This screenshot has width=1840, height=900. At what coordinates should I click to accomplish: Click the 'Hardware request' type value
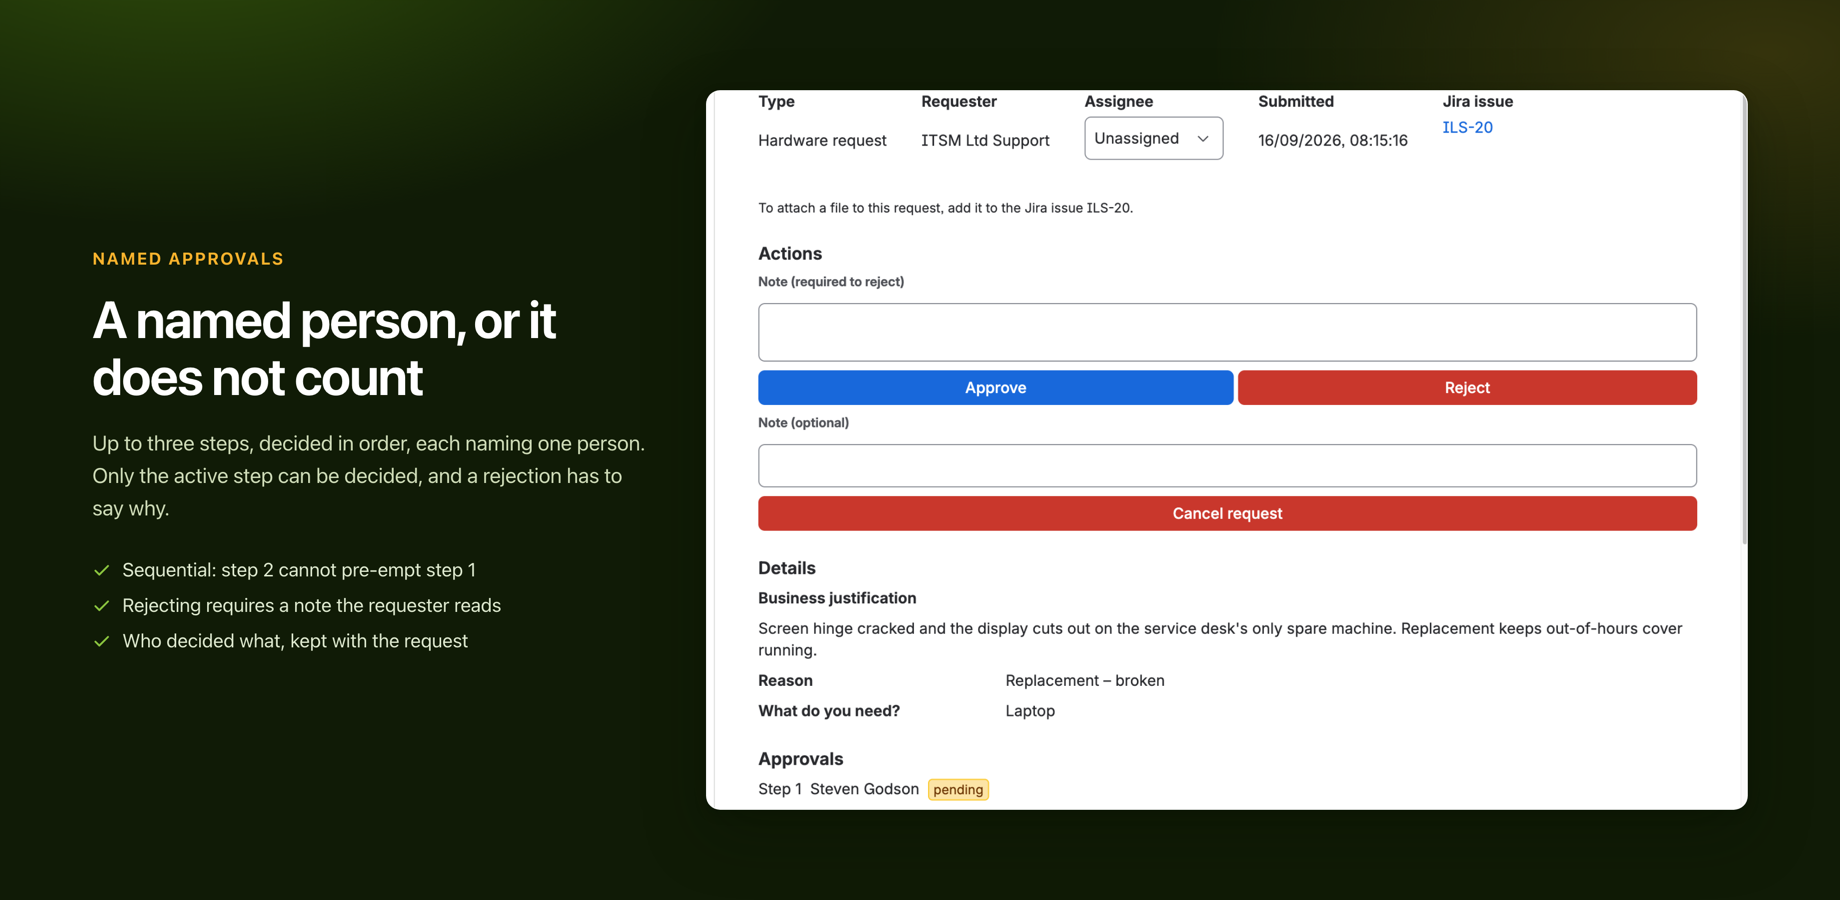[822, 140]
